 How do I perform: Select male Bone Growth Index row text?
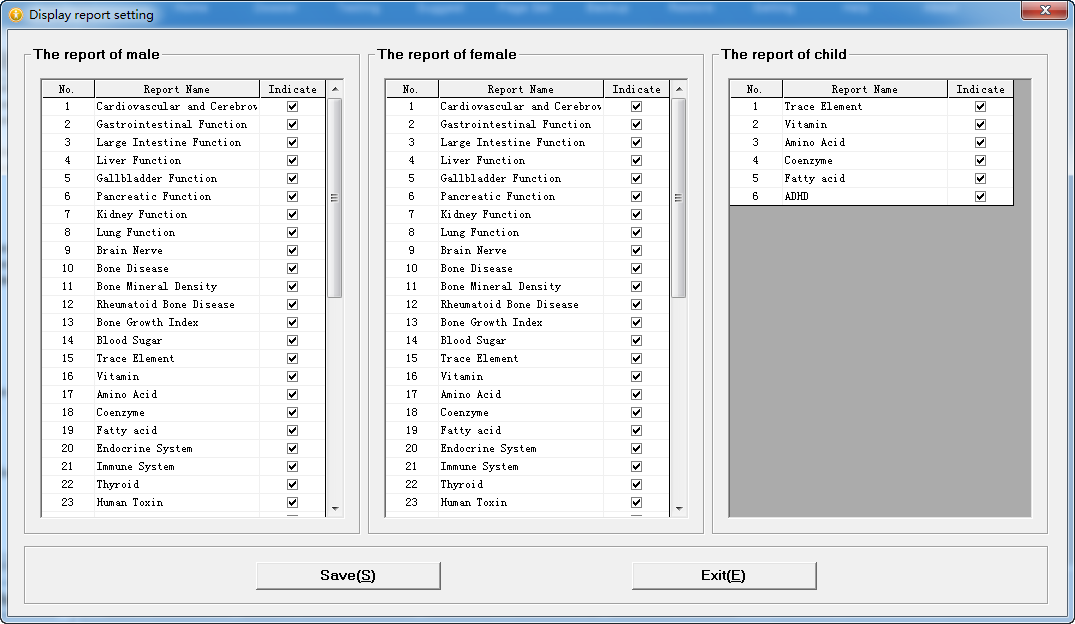pos(147,322)
